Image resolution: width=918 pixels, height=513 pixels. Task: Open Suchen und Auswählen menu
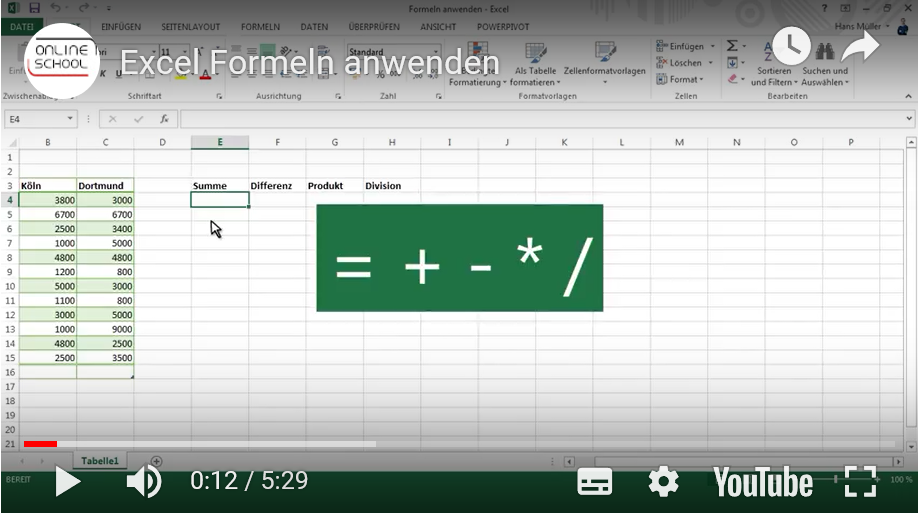click(825, 64)
